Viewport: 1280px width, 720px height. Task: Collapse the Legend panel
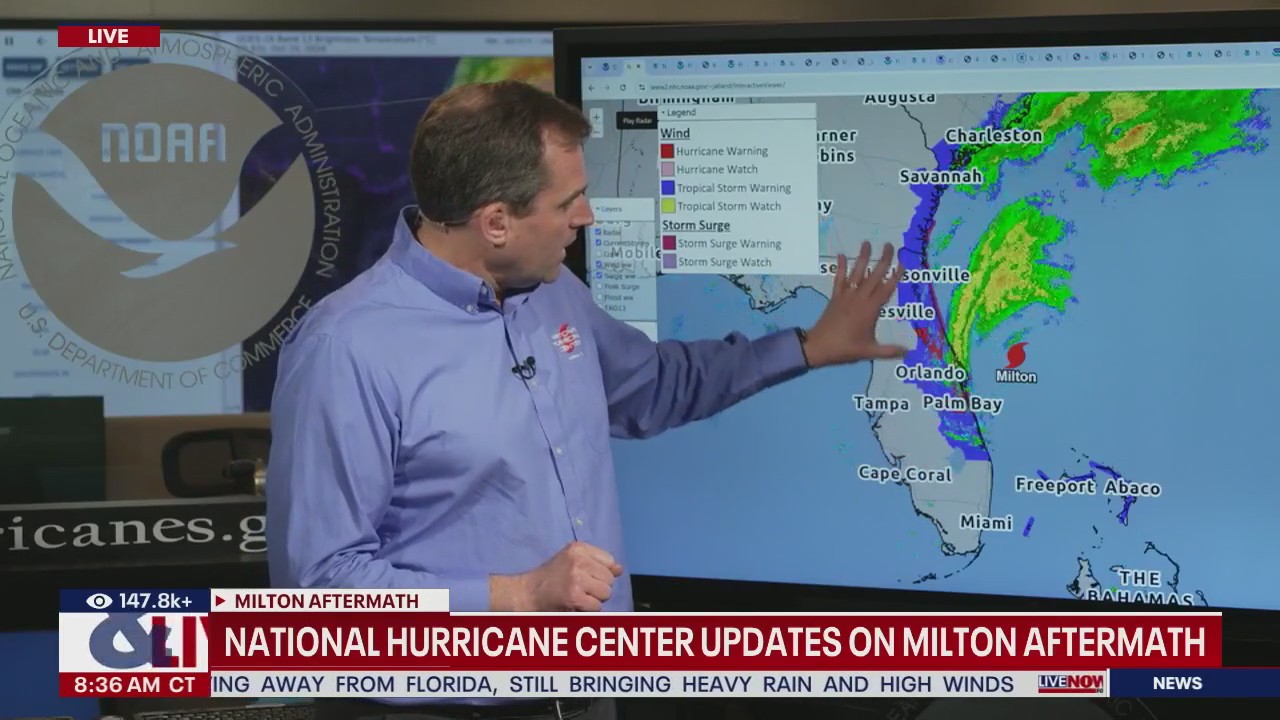[664, 112]
